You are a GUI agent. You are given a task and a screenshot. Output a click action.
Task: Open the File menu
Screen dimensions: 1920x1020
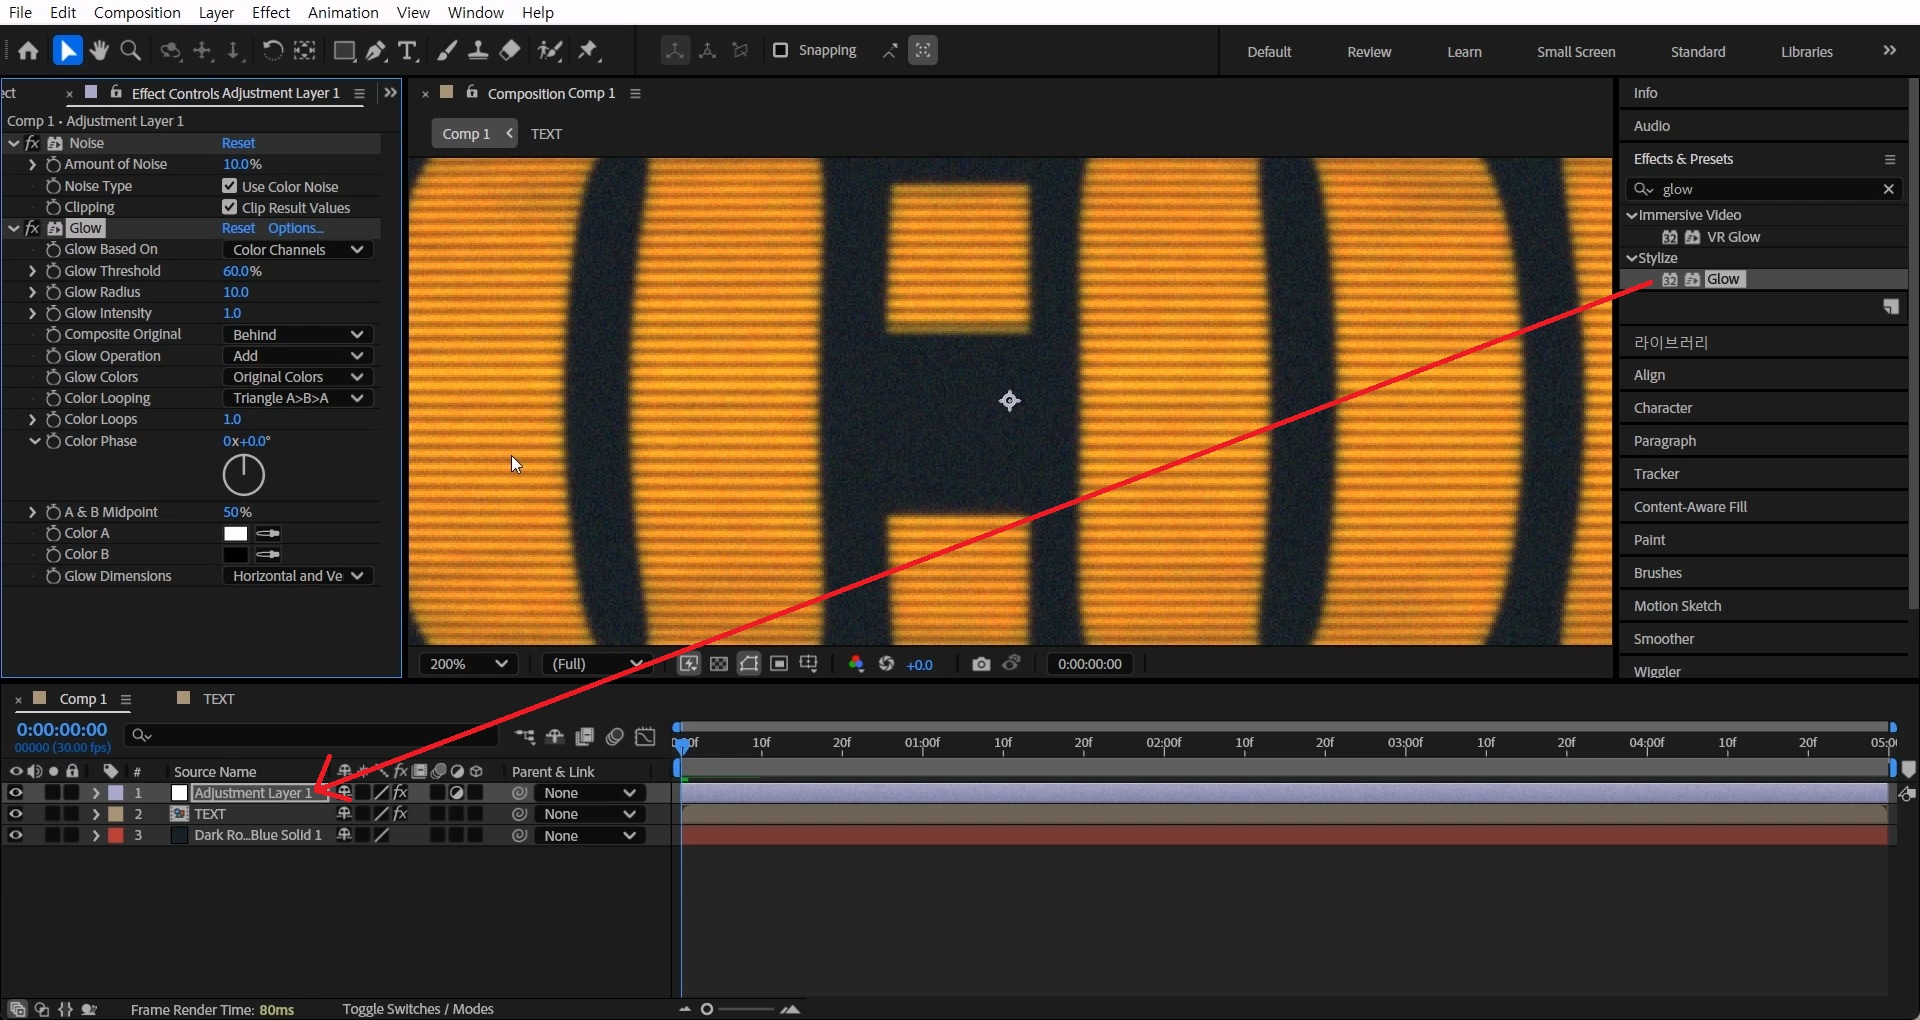[x=20, y=12]
